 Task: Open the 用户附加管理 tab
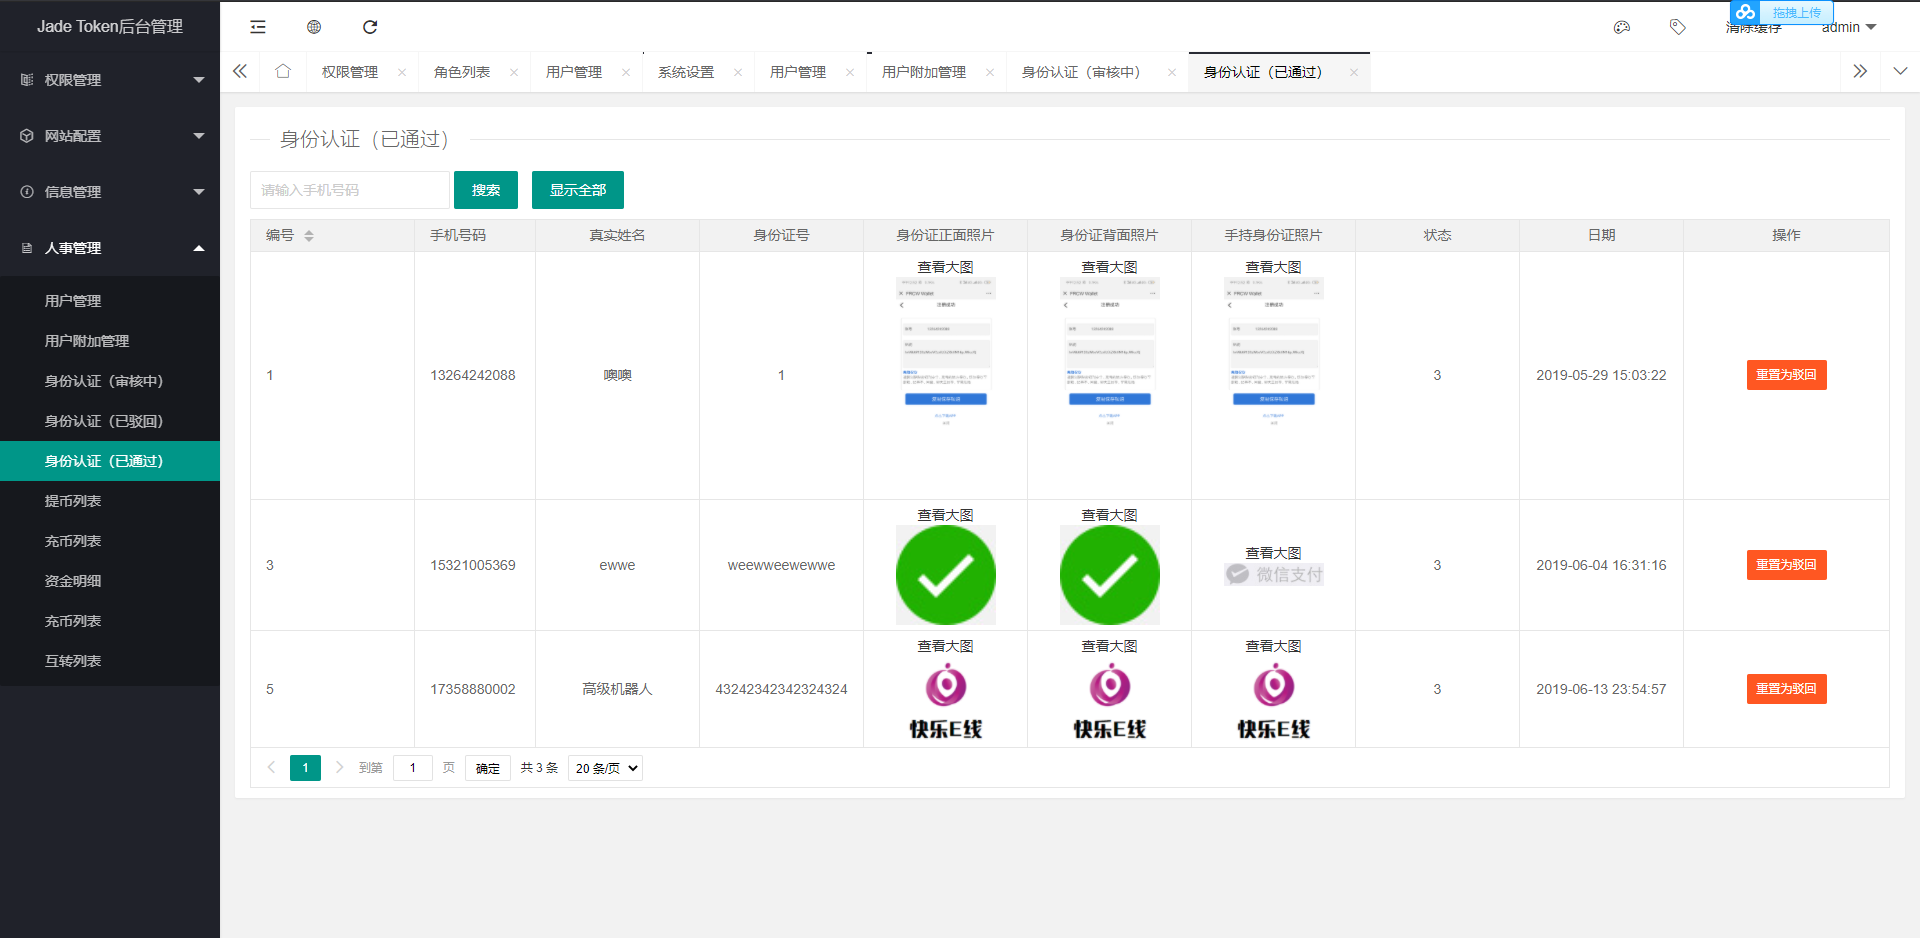click(922, 71)
